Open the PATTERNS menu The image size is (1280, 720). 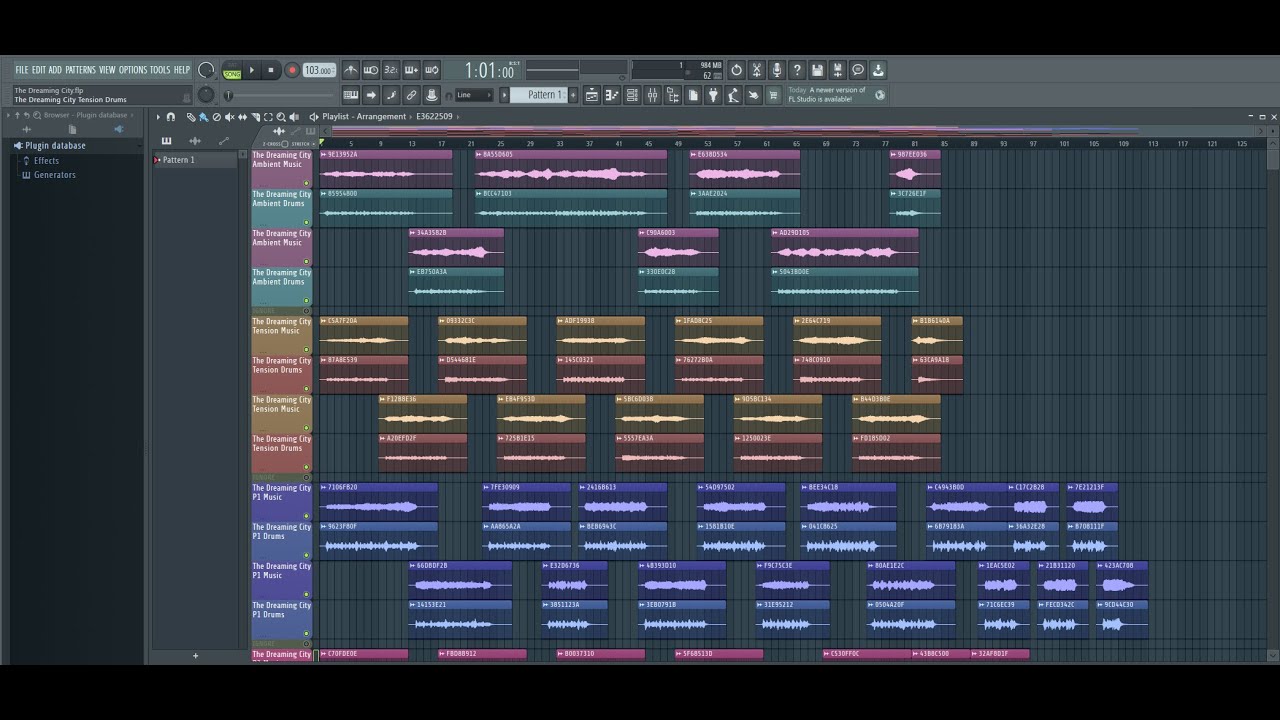[80, 70]
